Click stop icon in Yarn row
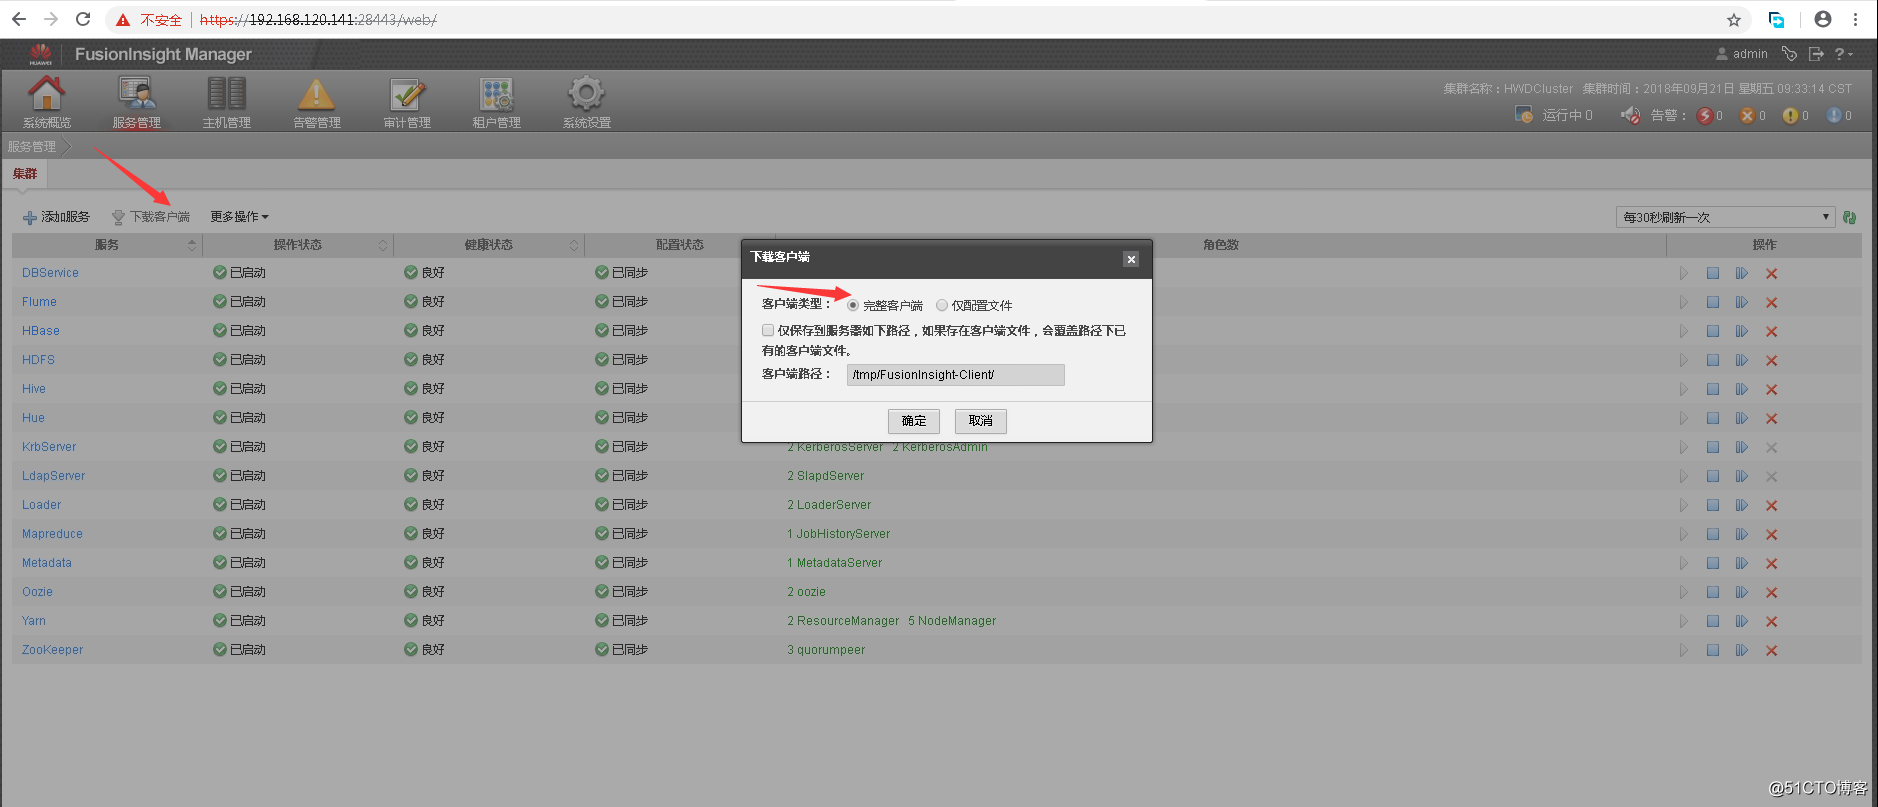The height and width of the screenshot is (807, 1878). pos(1713,621)
